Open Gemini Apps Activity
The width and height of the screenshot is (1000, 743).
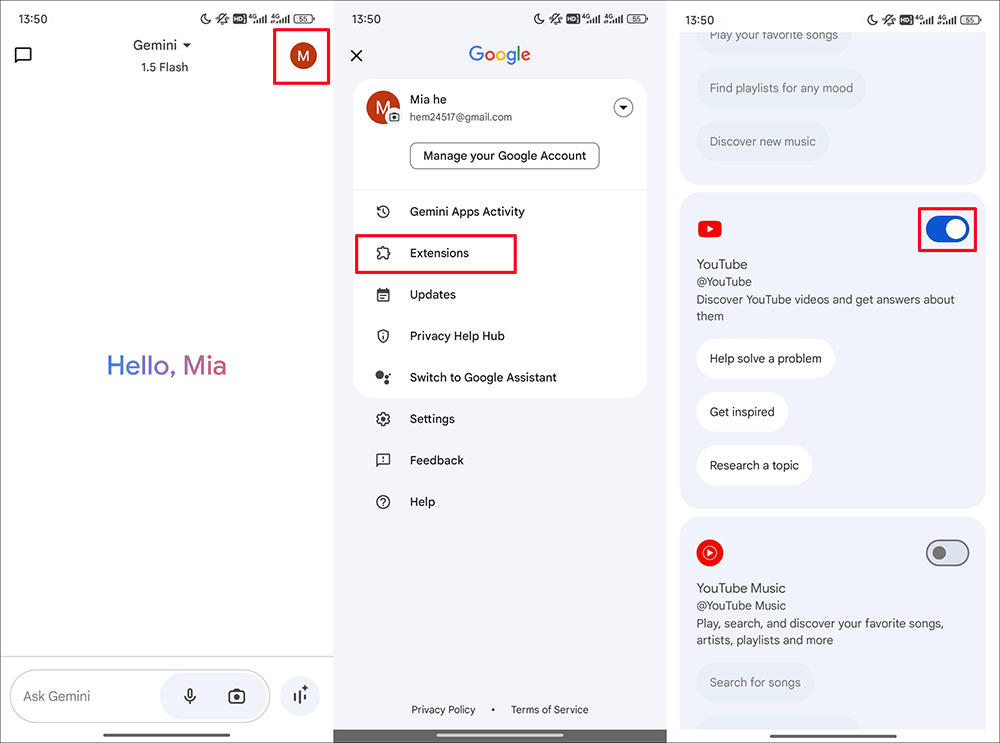(x=500, y=211)
